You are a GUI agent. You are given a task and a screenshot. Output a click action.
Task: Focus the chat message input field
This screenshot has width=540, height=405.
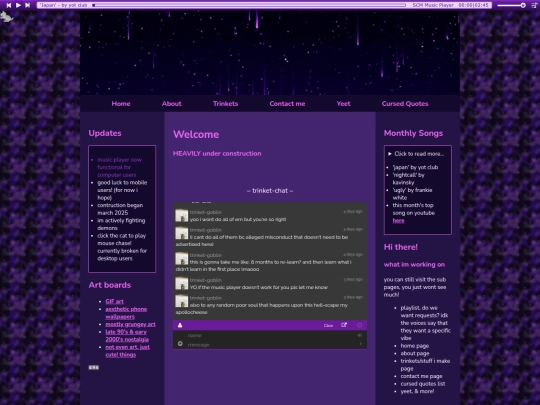272,344
